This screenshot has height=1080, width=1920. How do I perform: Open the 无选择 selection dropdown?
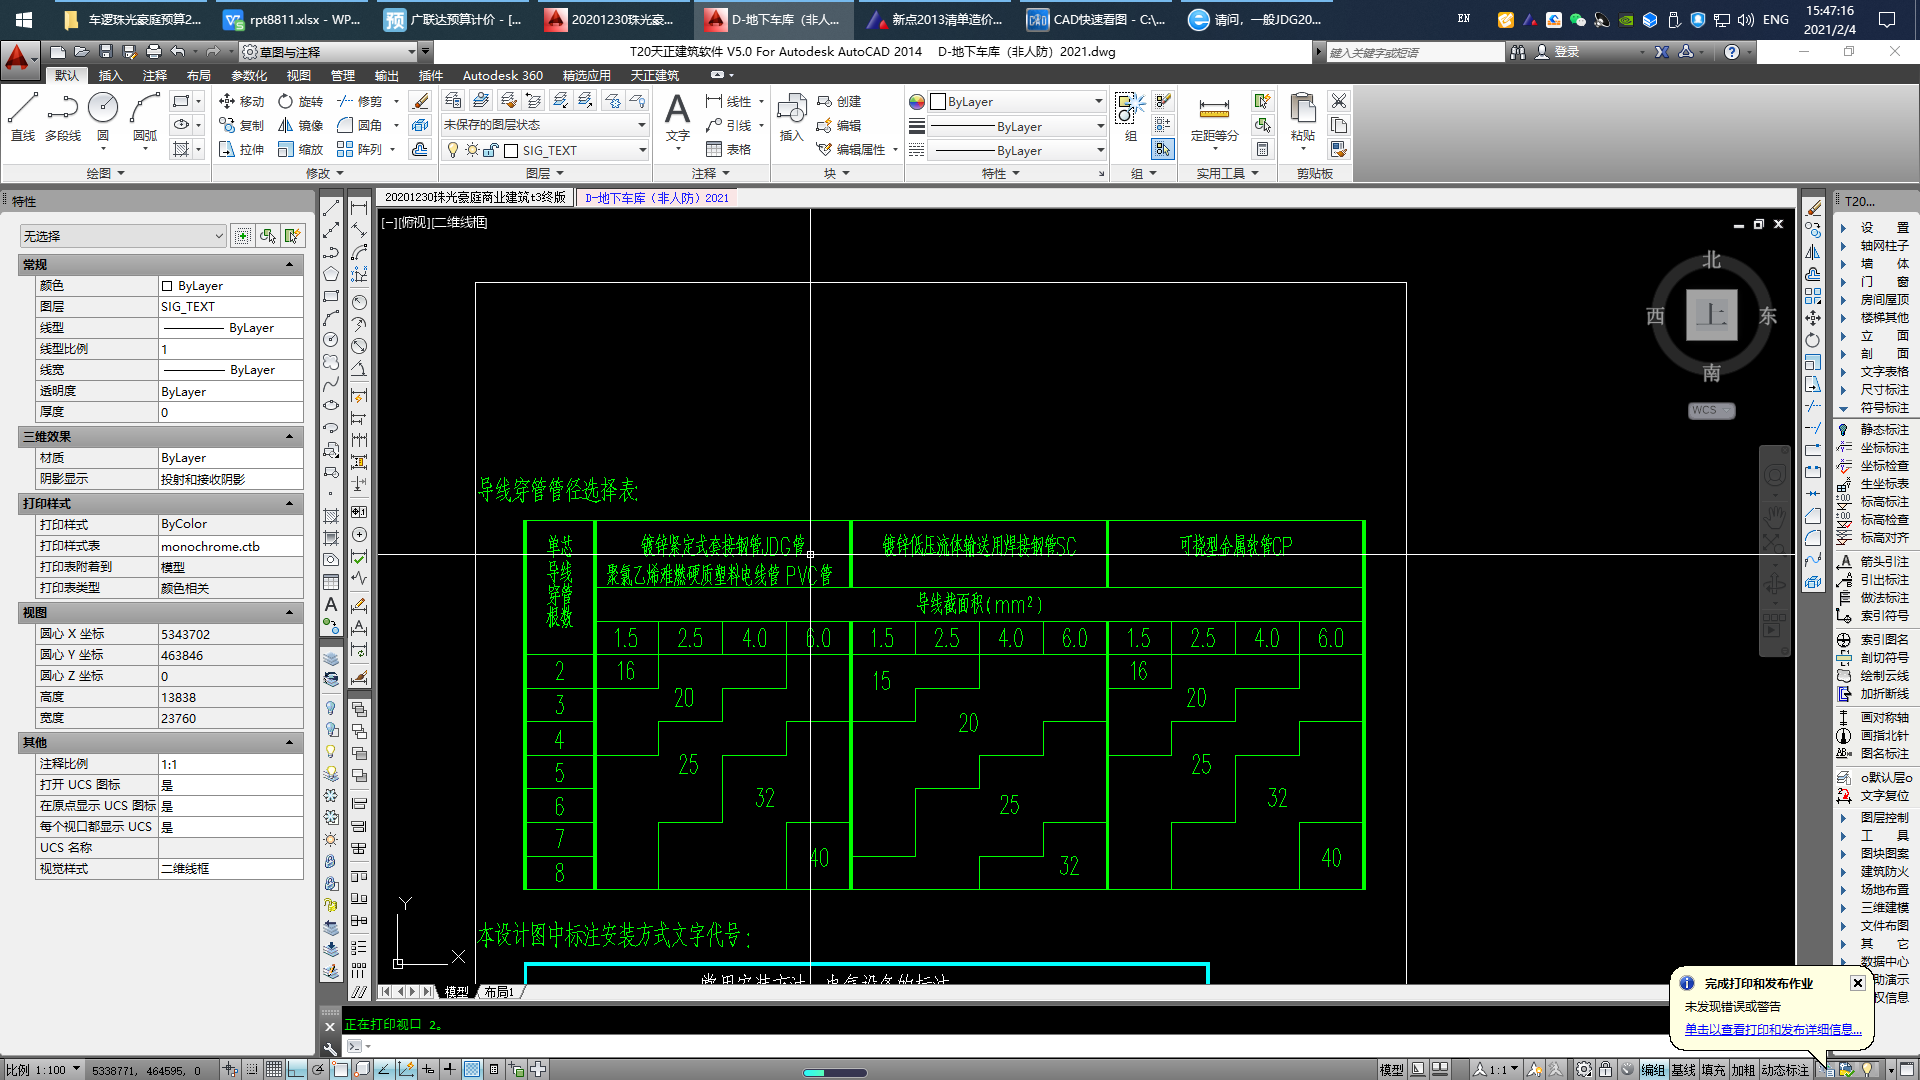coord(122,236)
